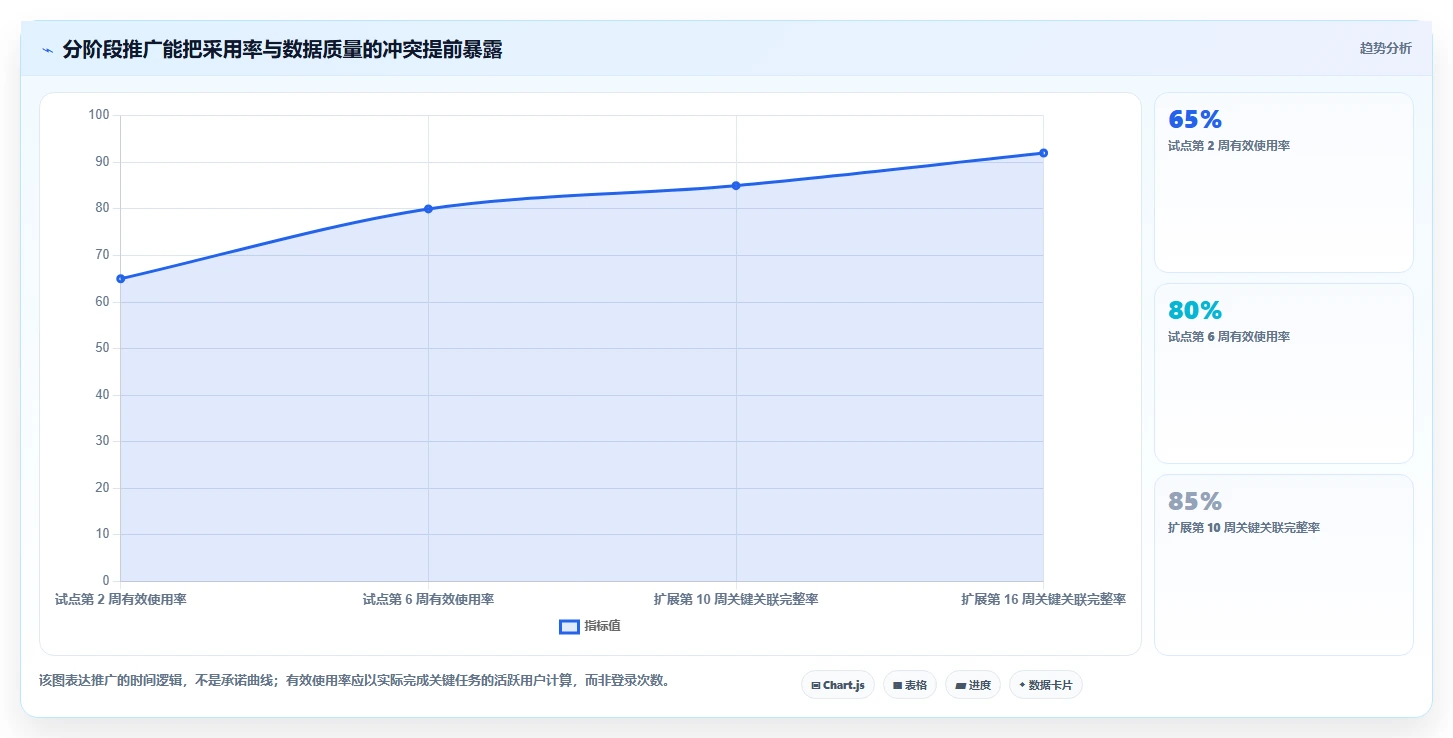Click the y-axis value 100

point(99,115)
